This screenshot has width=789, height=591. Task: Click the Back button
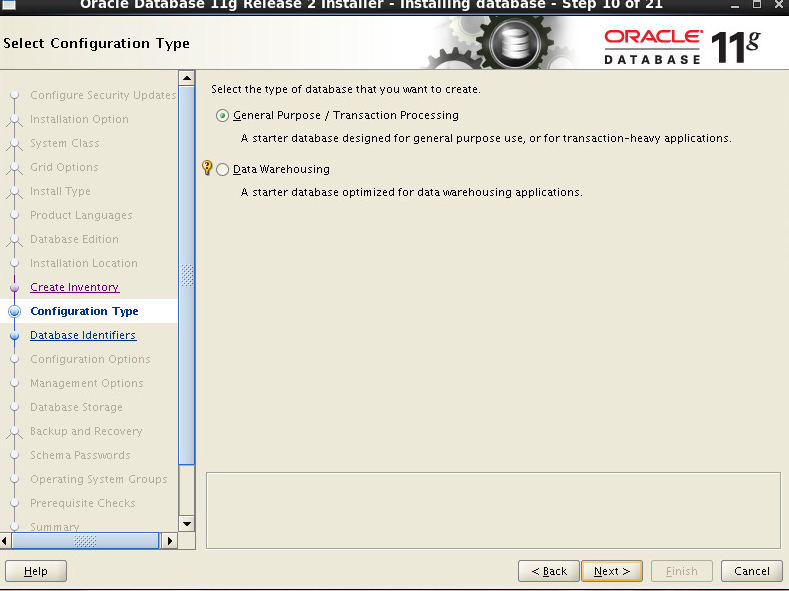click(548, 571)
